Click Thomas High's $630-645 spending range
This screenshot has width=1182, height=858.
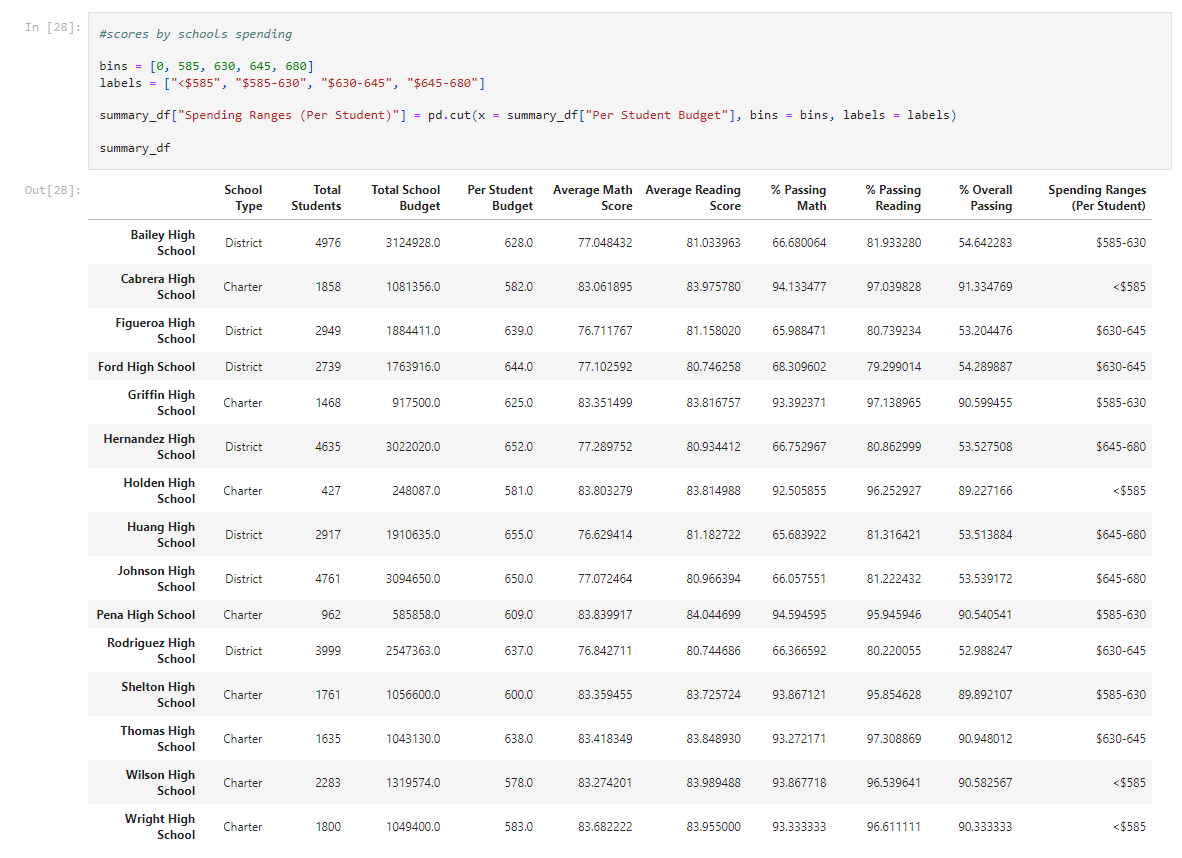(x=1121, y=738)
